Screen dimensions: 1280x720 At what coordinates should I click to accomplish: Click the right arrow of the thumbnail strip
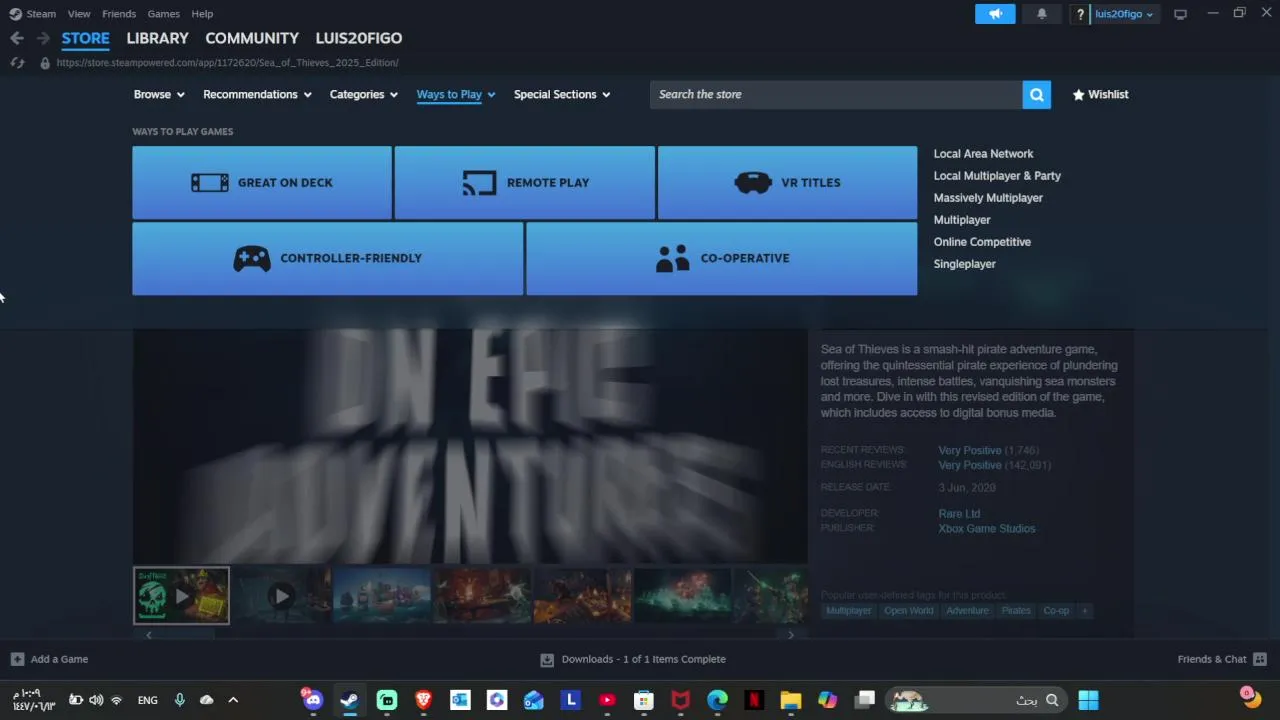tap(791, 634)
